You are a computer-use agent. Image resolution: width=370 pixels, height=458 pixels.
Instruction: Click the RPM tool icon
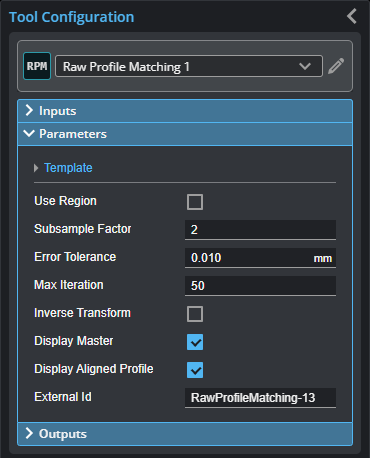(x=37, y=66)
